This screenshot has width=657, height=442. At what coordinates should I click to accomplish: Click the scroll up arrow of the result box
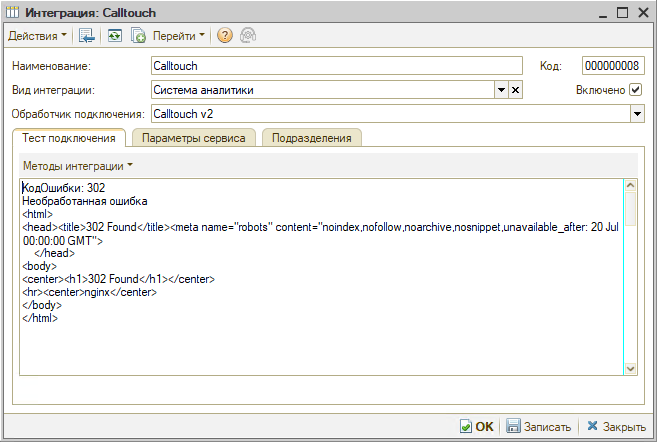(631, 185)
